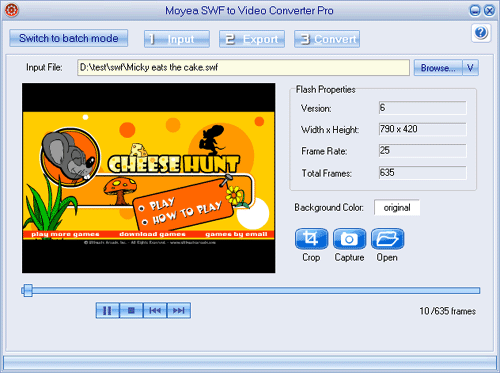Open the Export step tab
This screenshot has width=500, height=373.
pos(252,39)
